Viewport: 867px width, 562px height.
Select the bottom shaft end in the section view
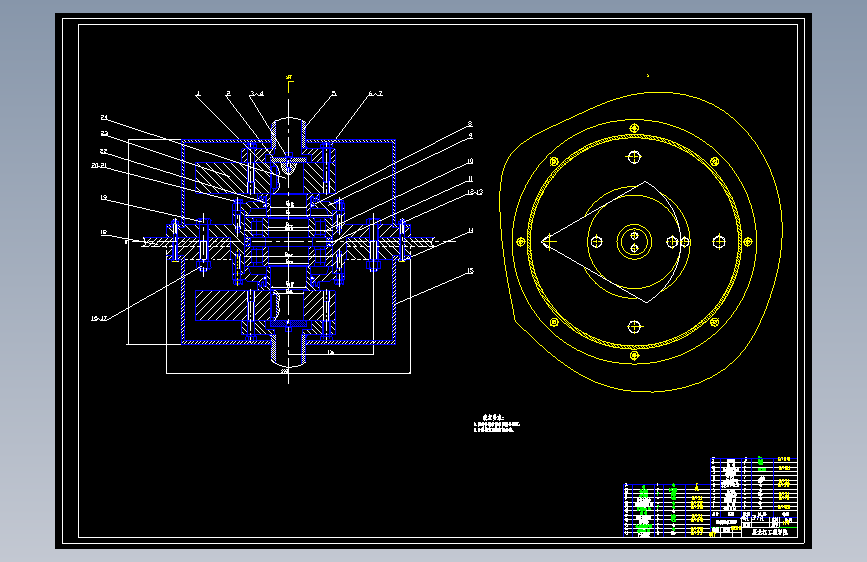coord(288,350)
